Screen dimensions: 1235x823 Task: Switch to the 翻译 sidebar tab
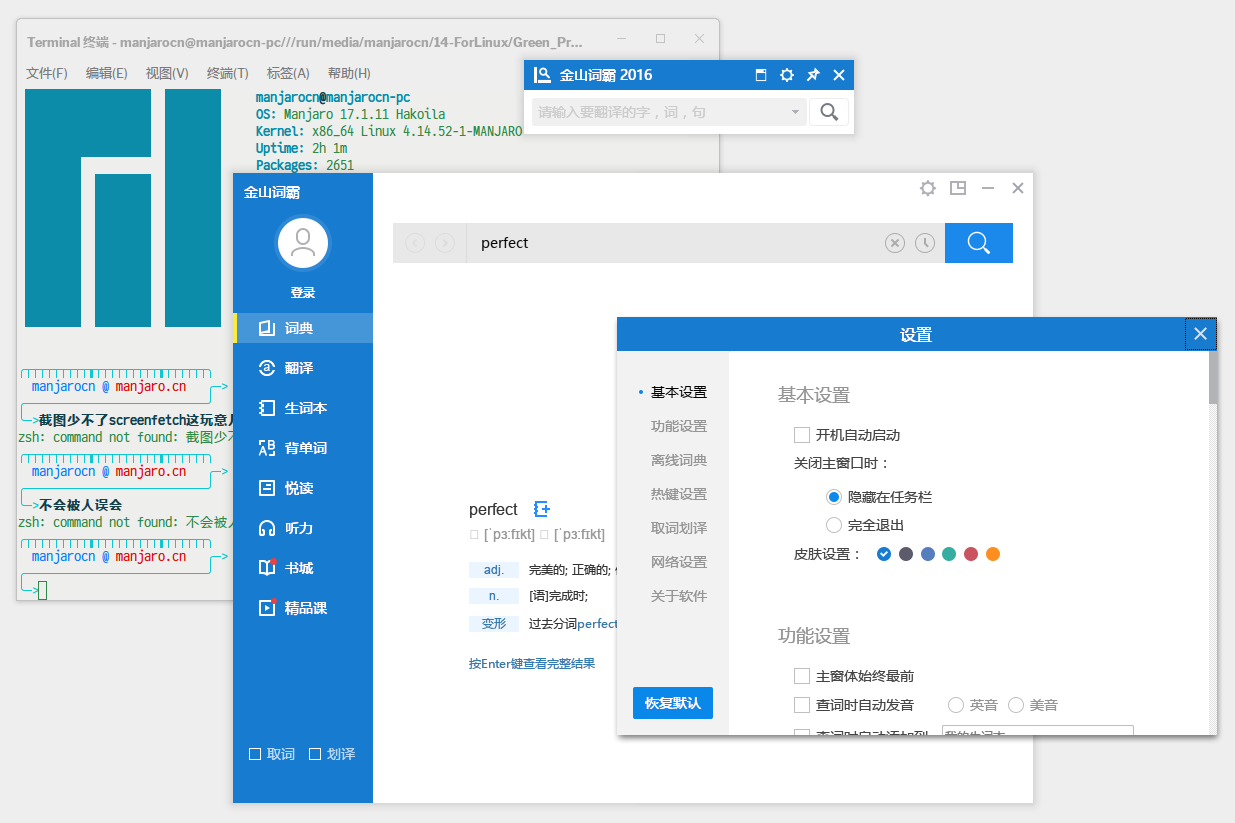tap(303, 368)
